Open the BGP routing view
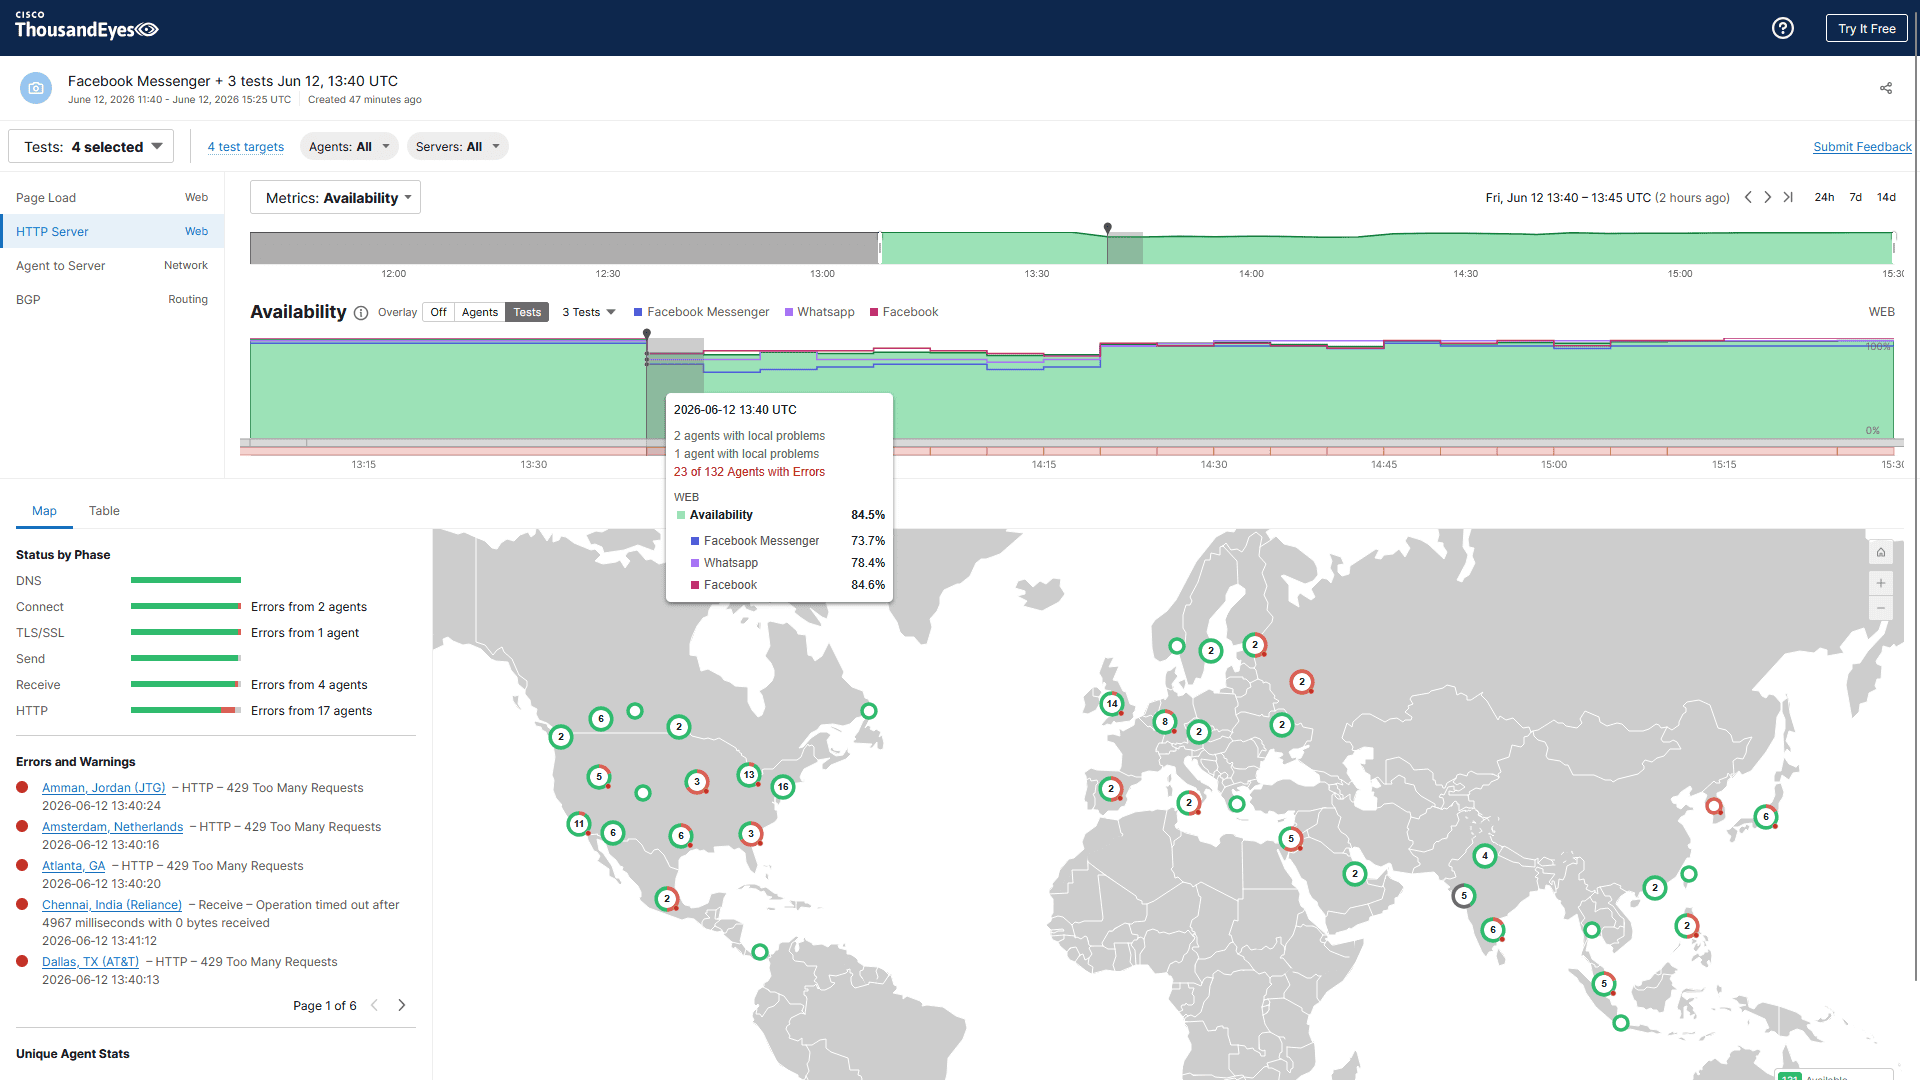Image resolution: width=1920 pixels, height=1080 pixels. (x=112, y=299)
